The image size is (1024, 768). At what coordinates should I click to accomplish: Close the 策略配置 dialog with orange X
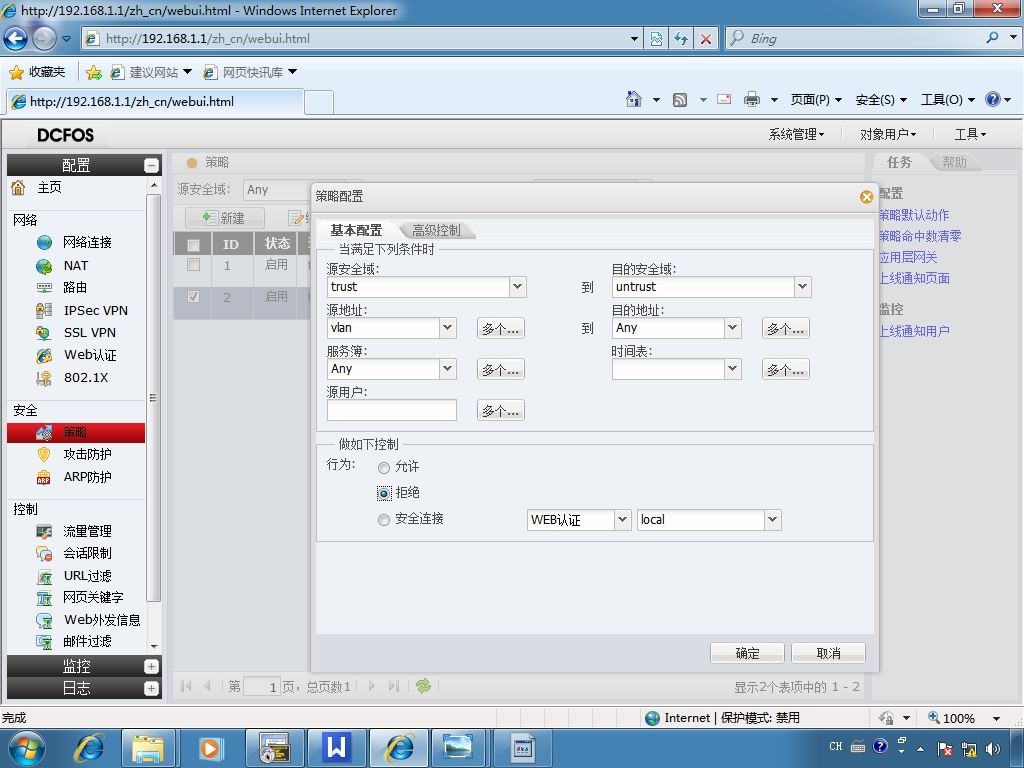pos(866,197)
